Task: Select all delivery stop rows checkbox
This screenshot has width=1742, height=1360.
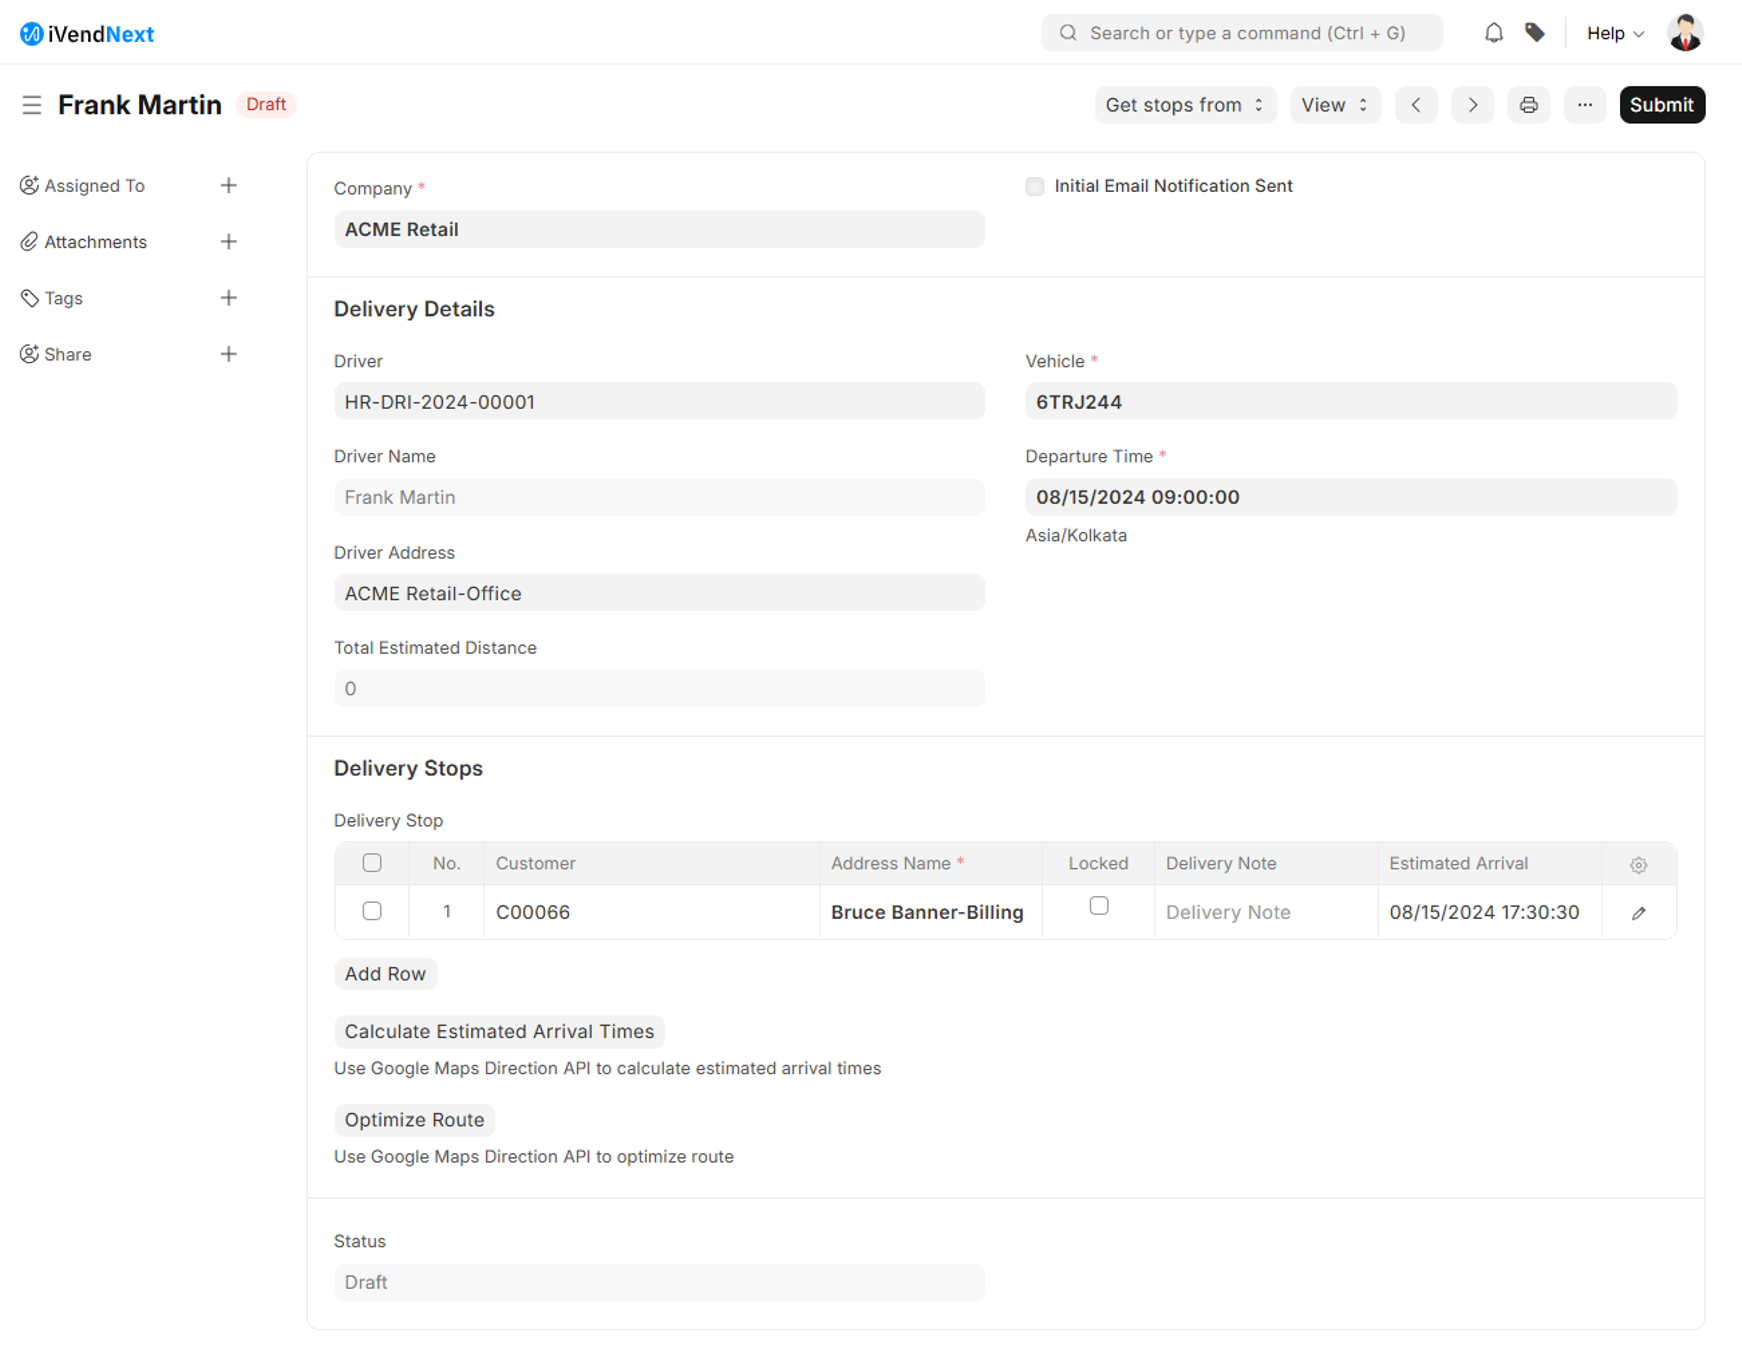Action: click(372, 863)
